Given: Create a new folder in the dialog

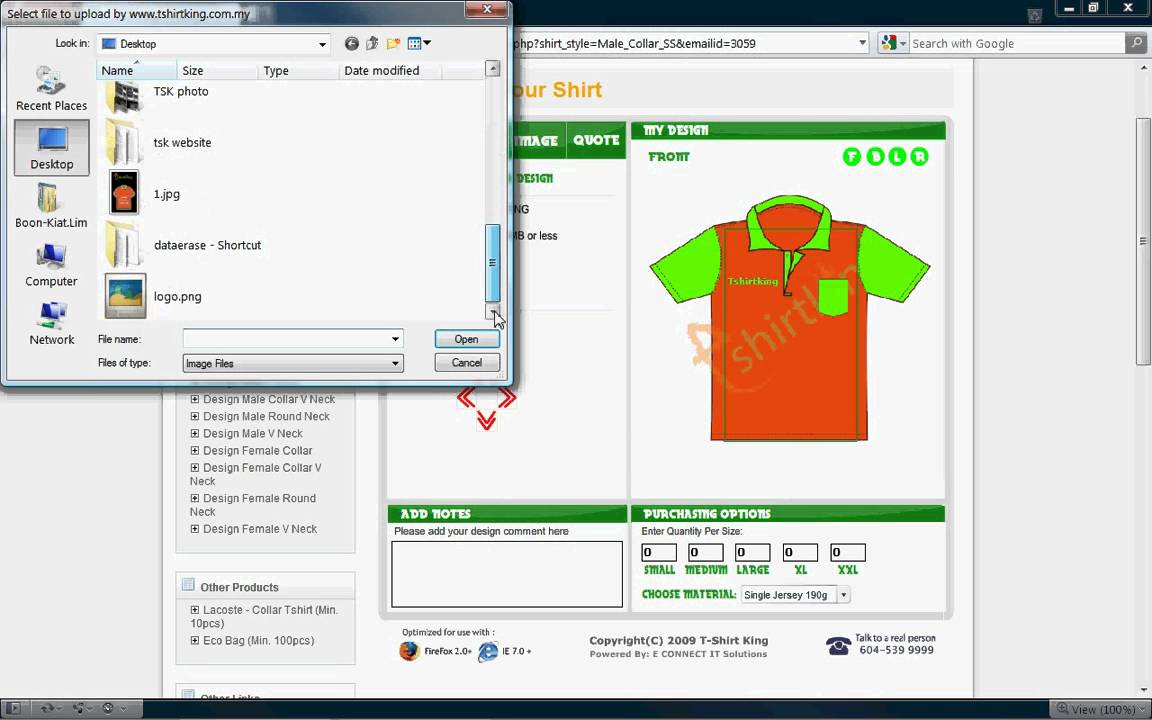Looking at the screenshot, I should 393,44.
